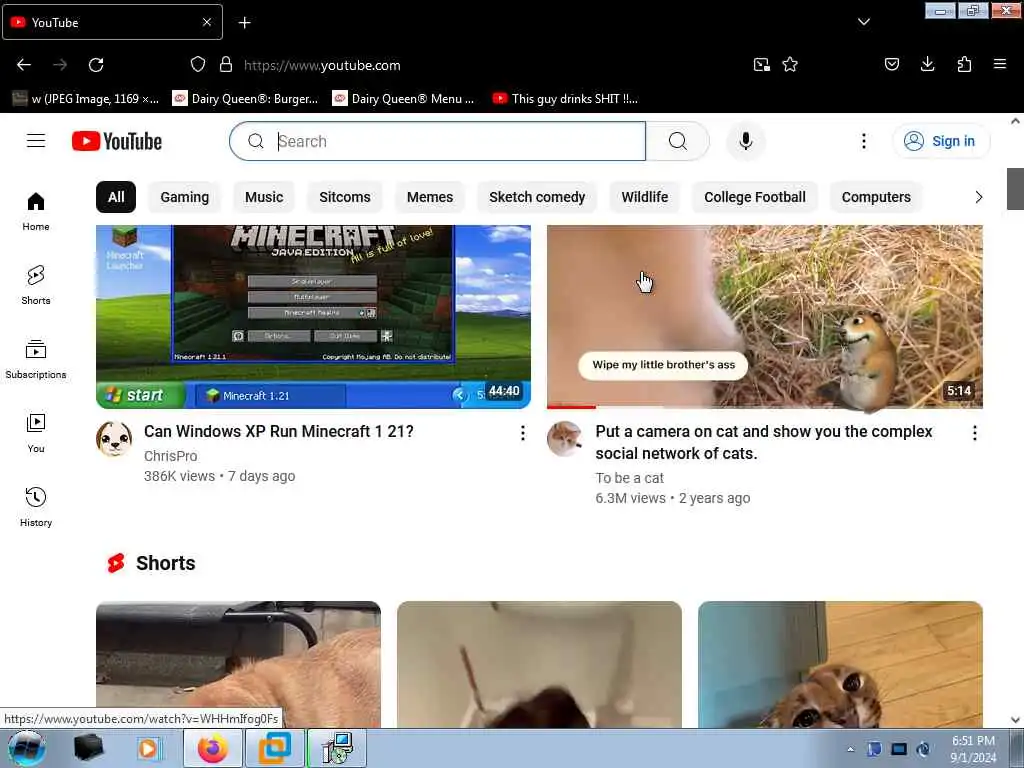Select the Music category chip
This screenshot has height=768, width=1024.
pyautogui.click(x=264, y=197)
